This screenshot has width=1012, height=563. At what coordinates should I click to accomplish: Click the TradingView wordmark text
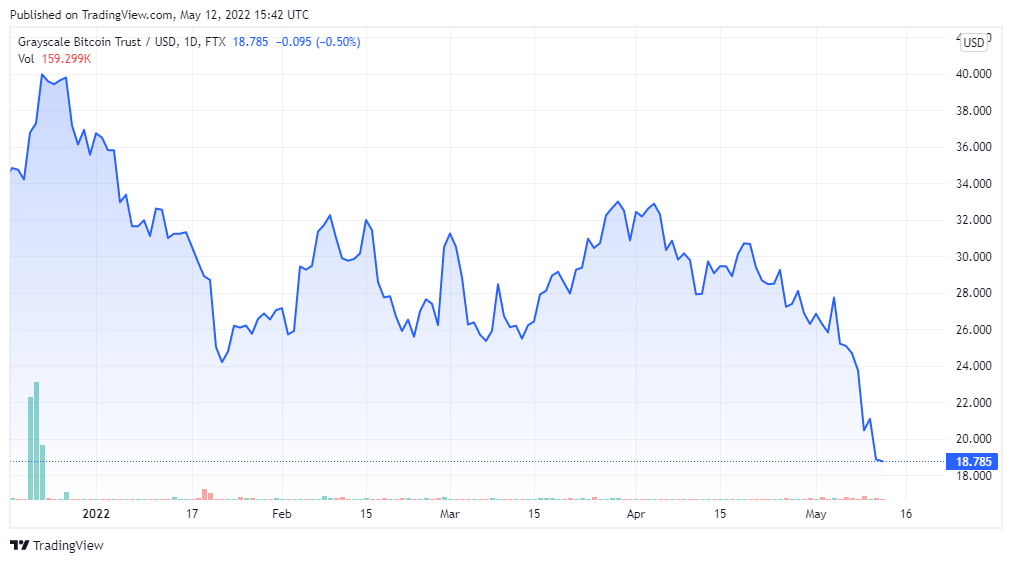click(68, 546)
